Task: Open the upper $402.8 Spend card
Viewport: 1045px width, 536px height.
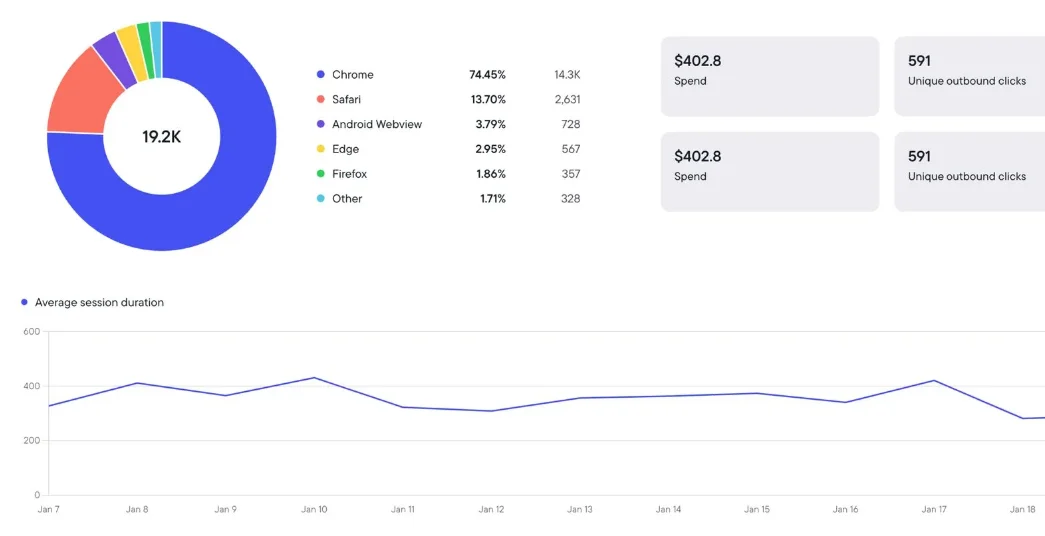Action: 769,76
